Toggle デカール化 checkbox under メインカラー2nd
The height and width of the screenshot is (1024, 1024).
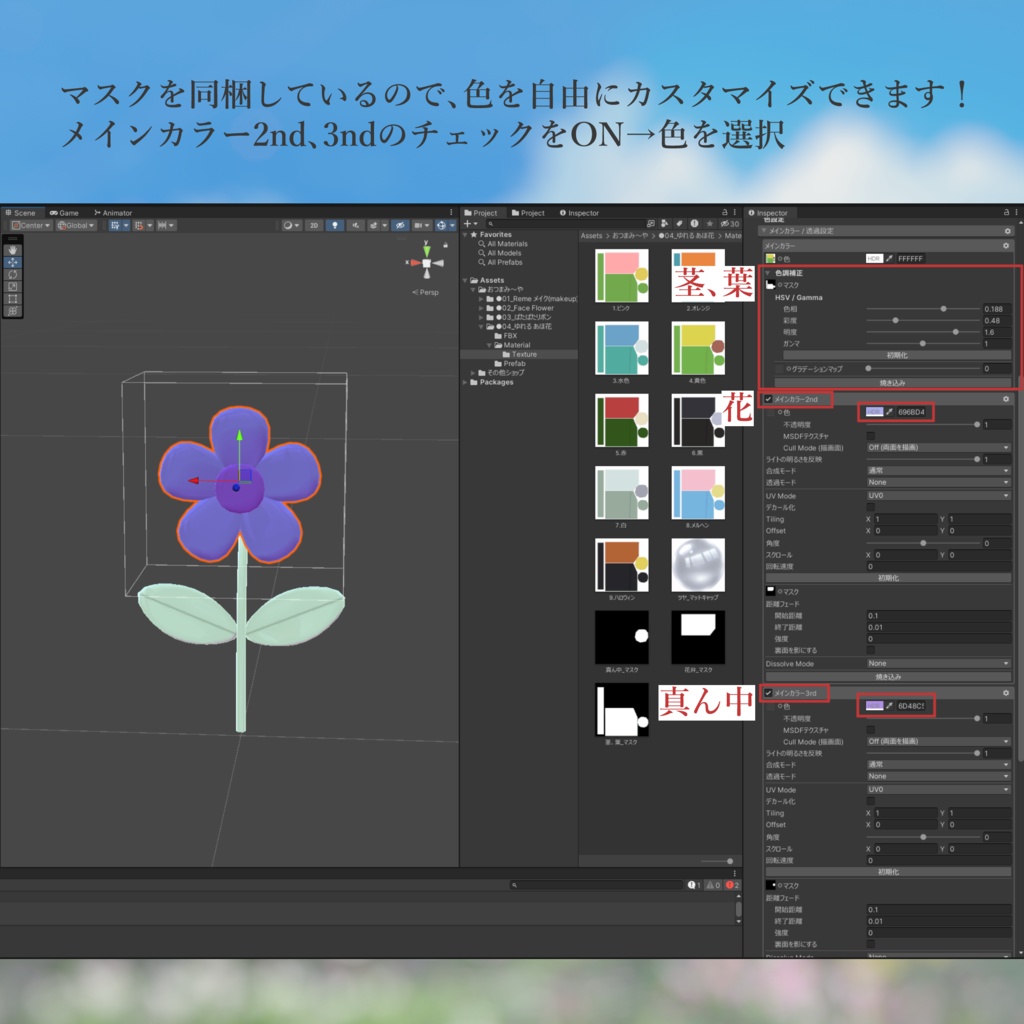pyautogui.click(x=871, y=507)
